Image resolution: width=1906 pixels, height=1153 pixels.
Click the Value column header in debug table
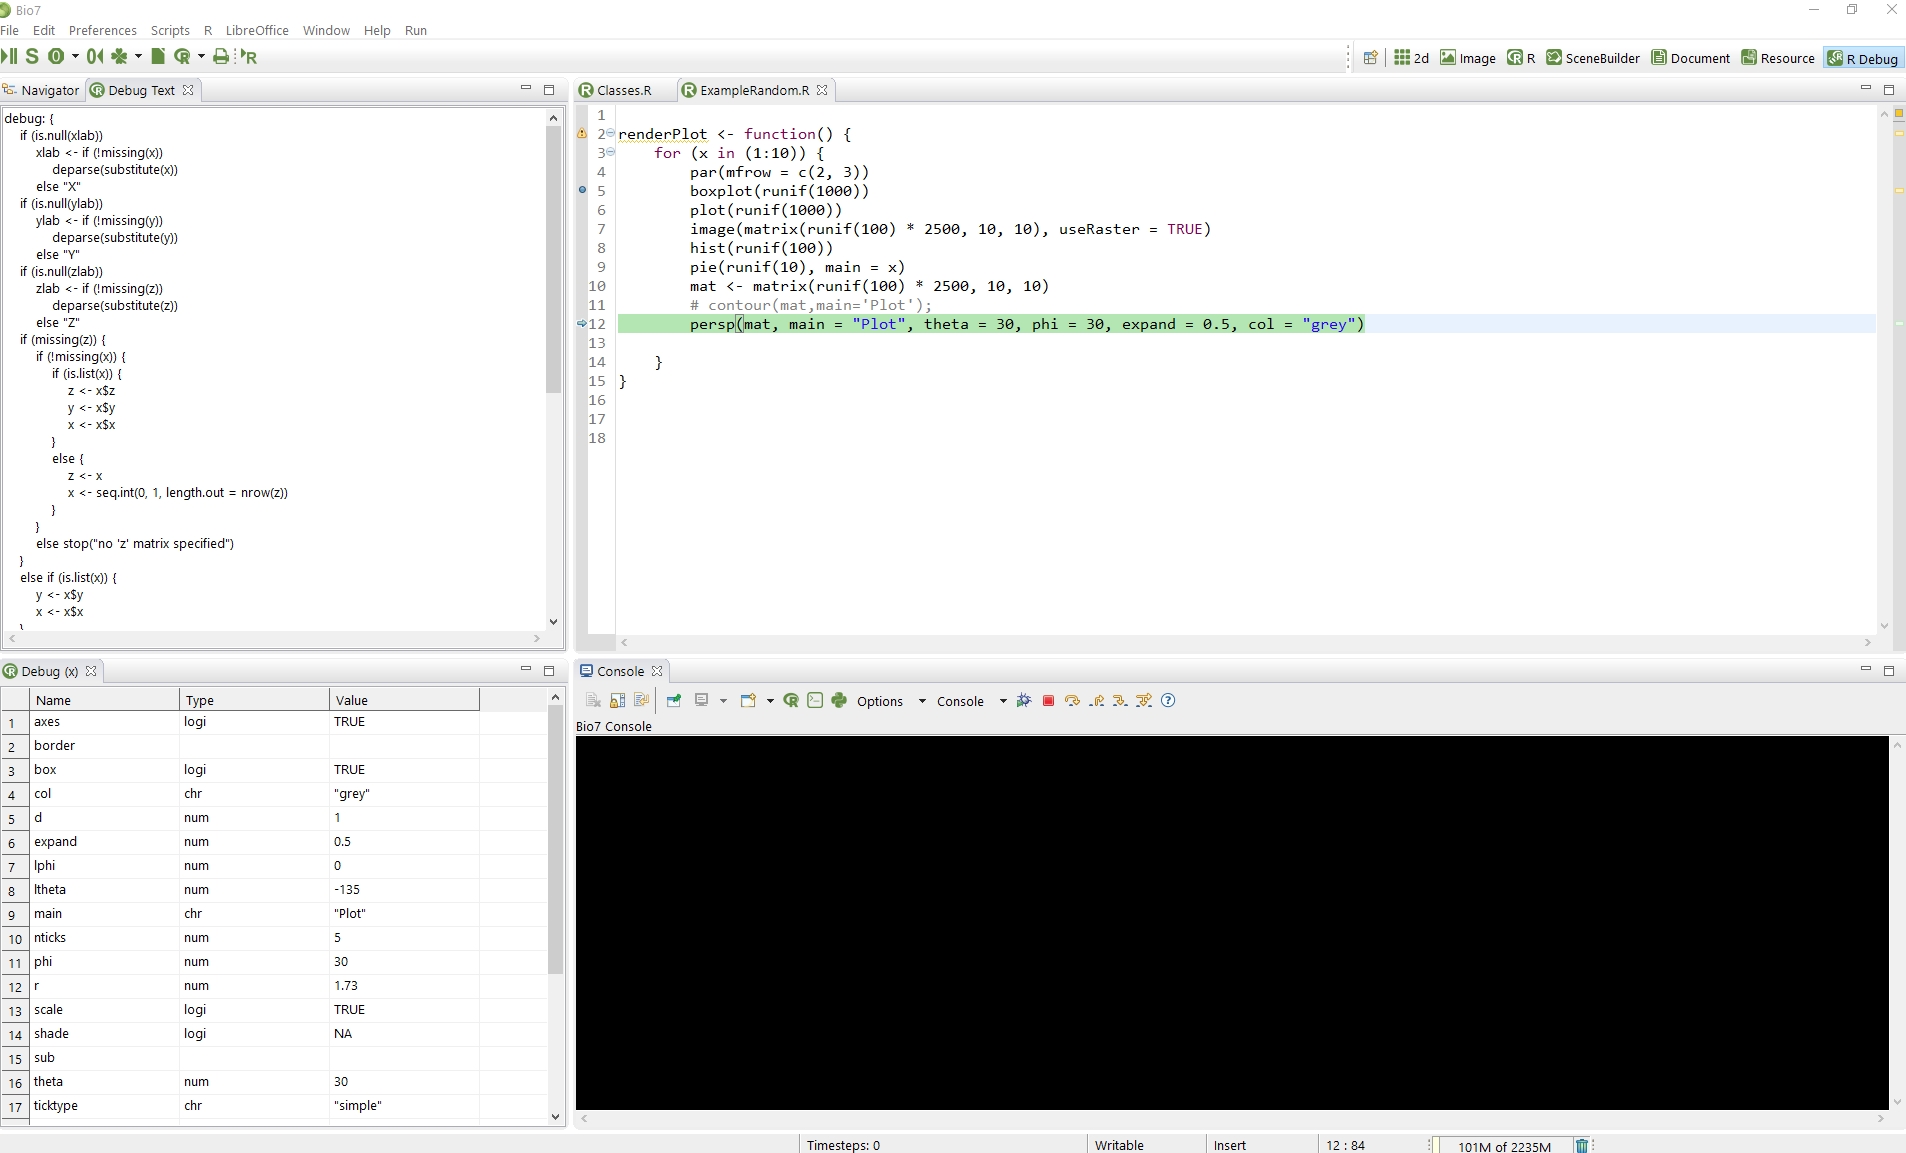pyautogui.click(x=404, y=700)
